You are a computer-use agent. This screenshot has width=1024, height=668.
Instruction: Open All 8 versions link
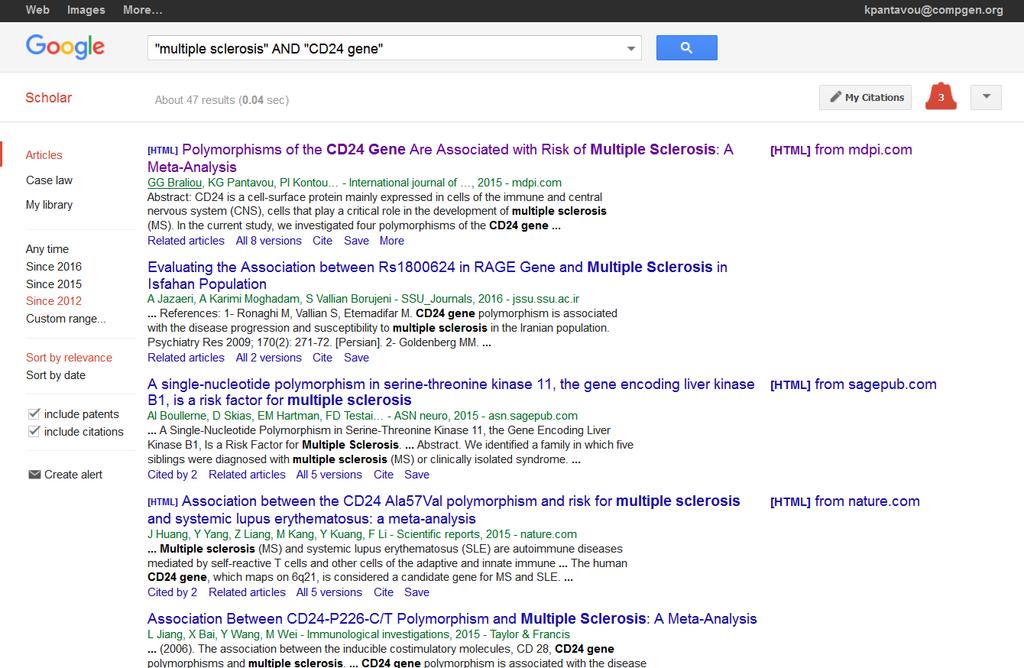point(268,240)
